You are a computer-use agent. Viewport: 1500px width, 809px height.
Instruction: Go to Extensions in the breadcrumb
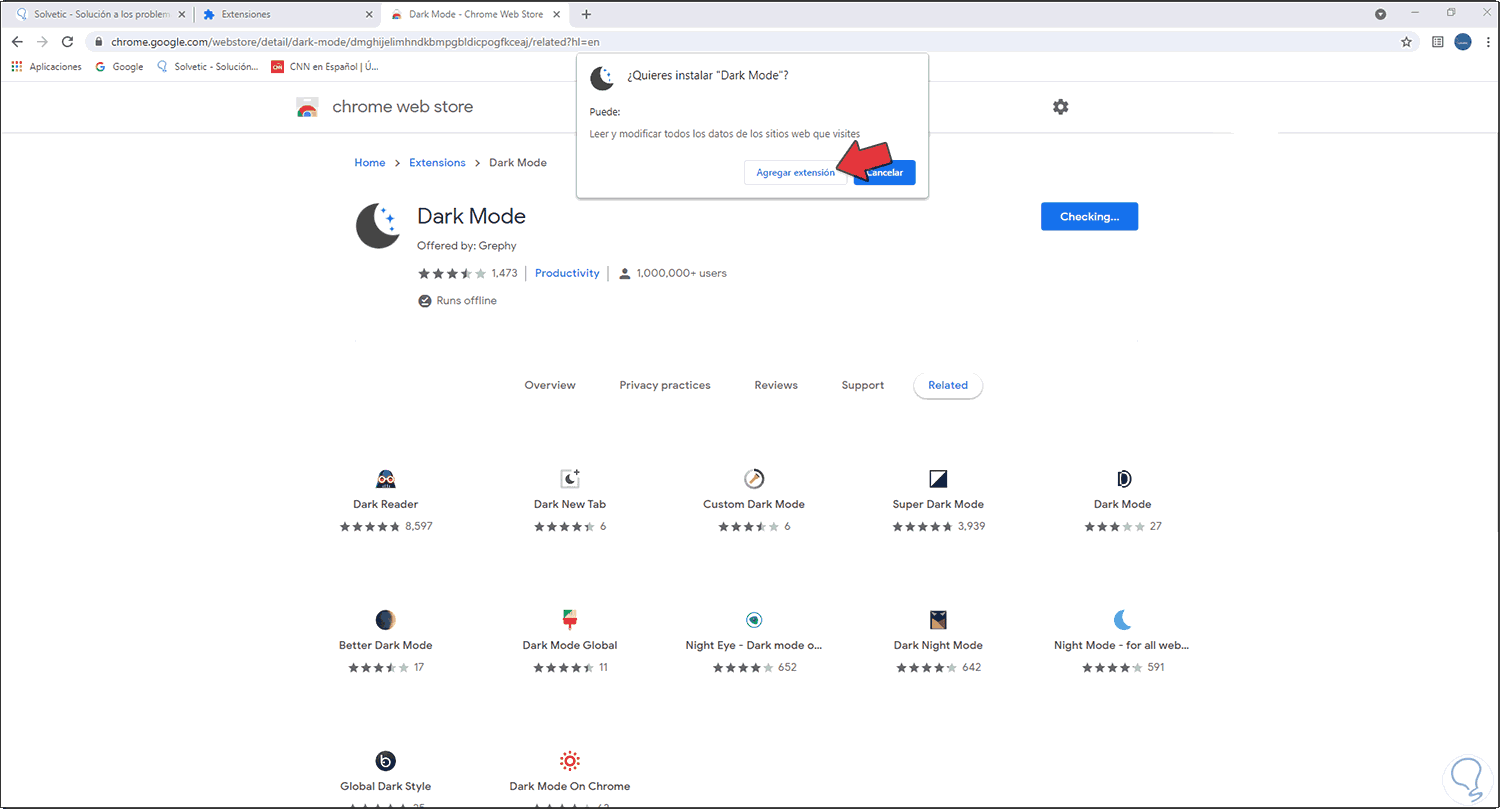(x=437, y=162)
